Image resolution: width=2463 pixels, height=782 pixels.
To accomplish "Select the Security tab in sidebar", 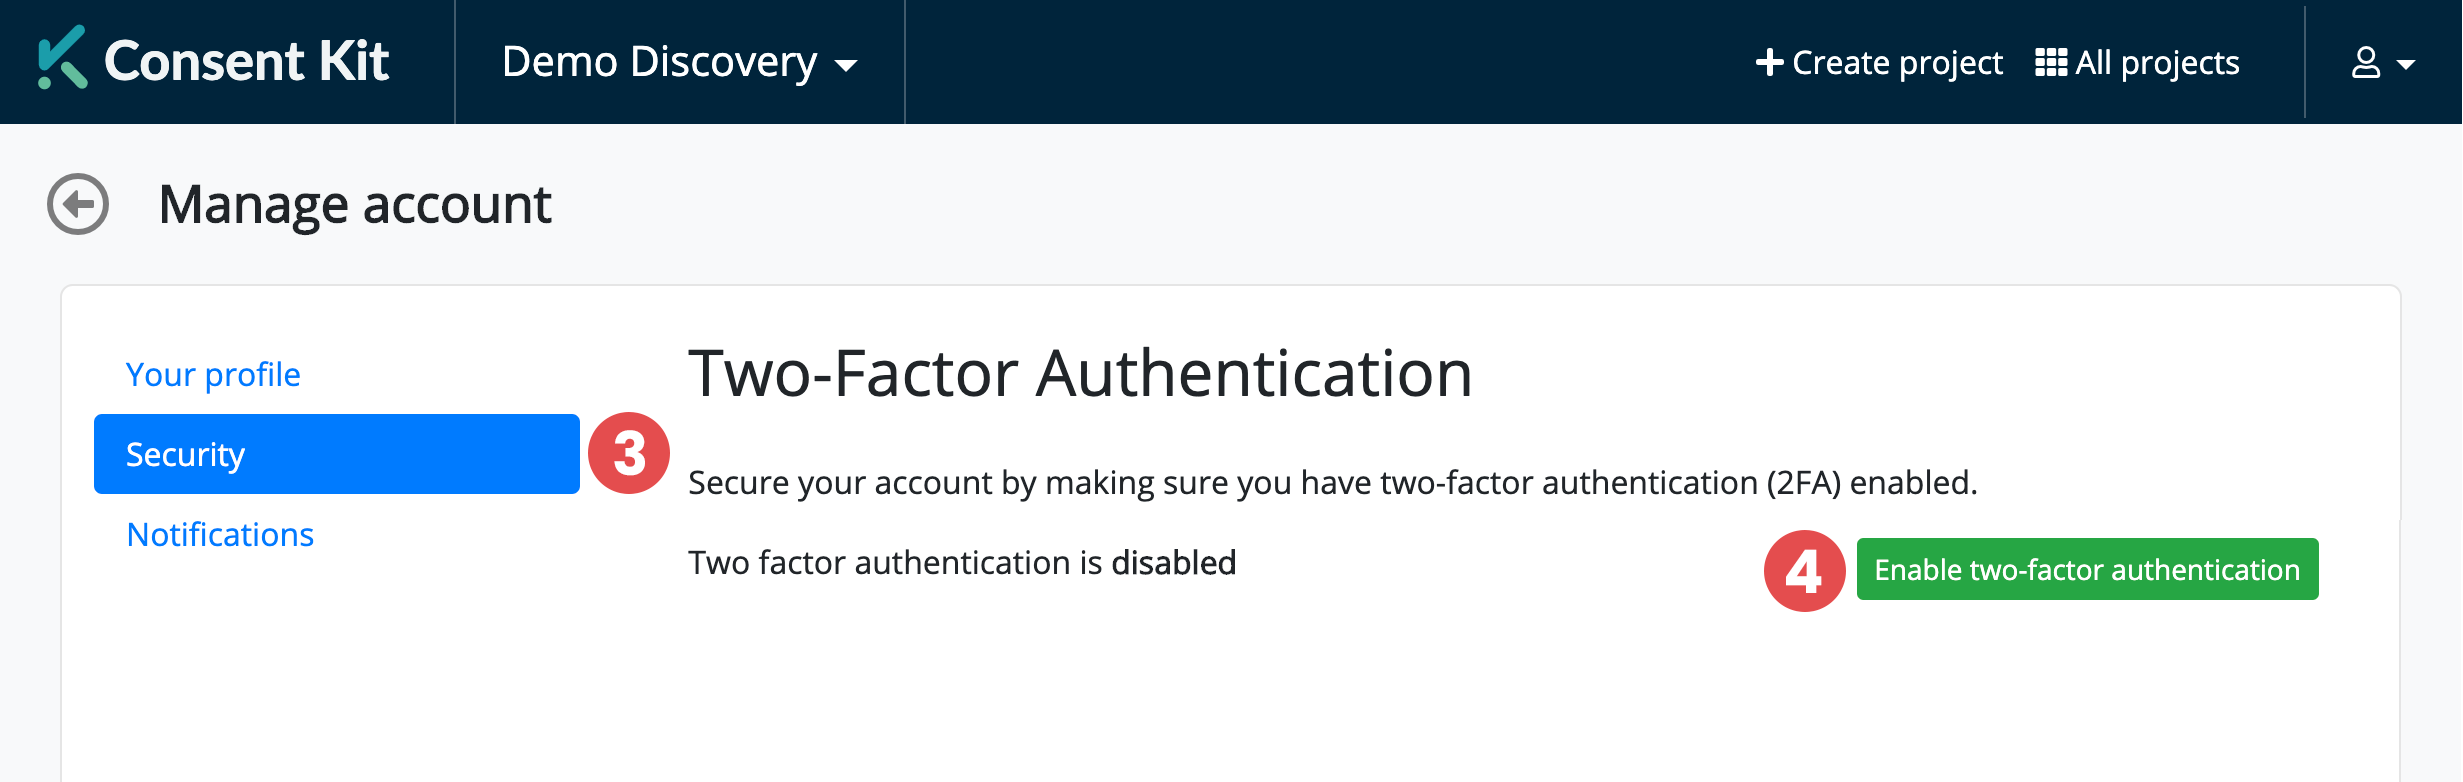I will coord(336,454).
